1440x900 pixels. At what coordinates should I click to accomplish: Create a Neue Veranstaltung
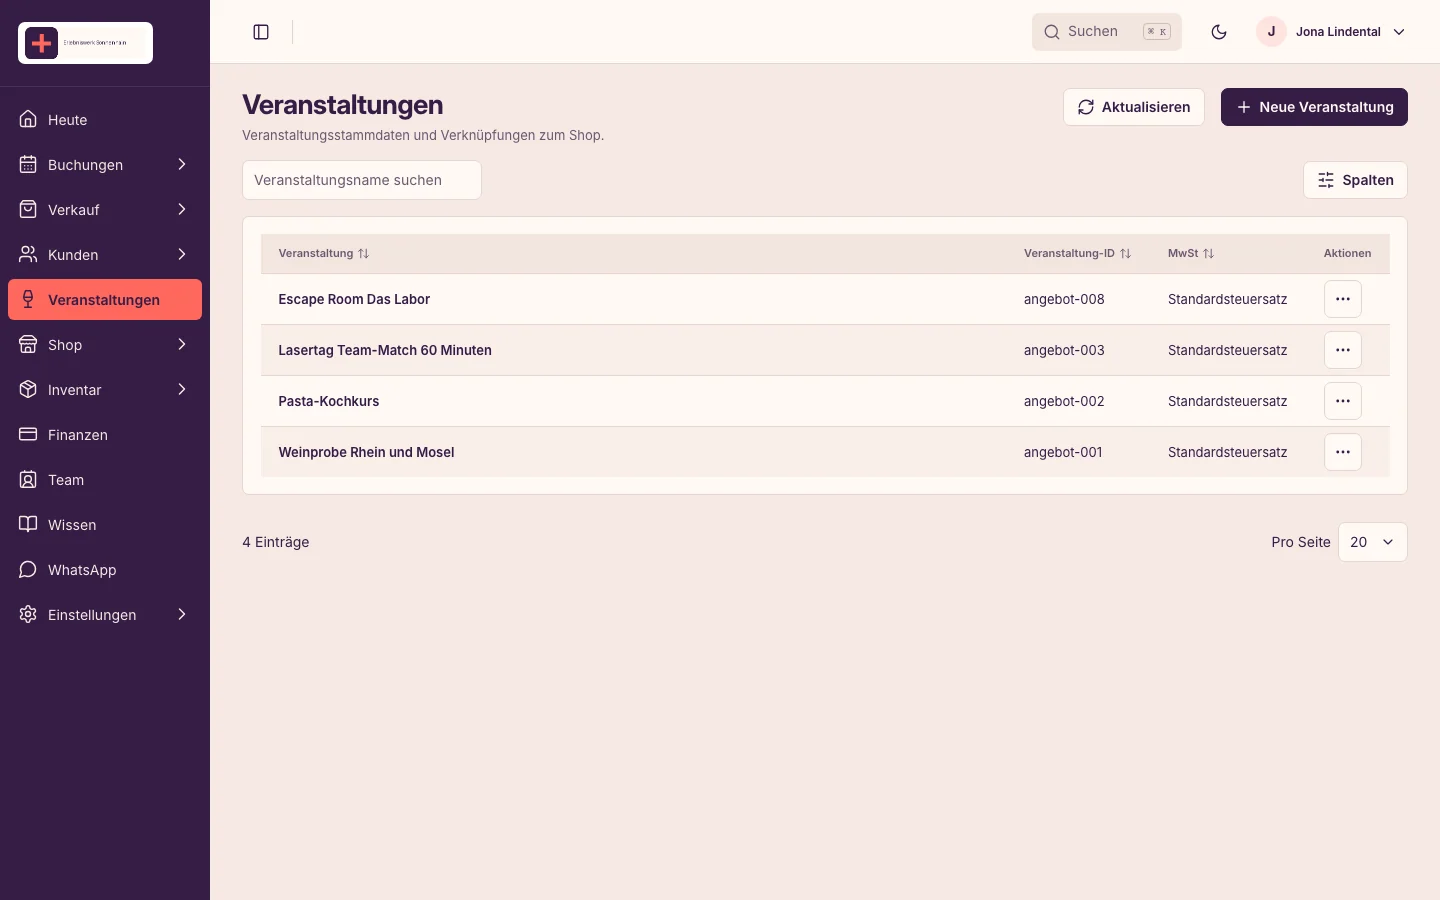pos(1314,107)
